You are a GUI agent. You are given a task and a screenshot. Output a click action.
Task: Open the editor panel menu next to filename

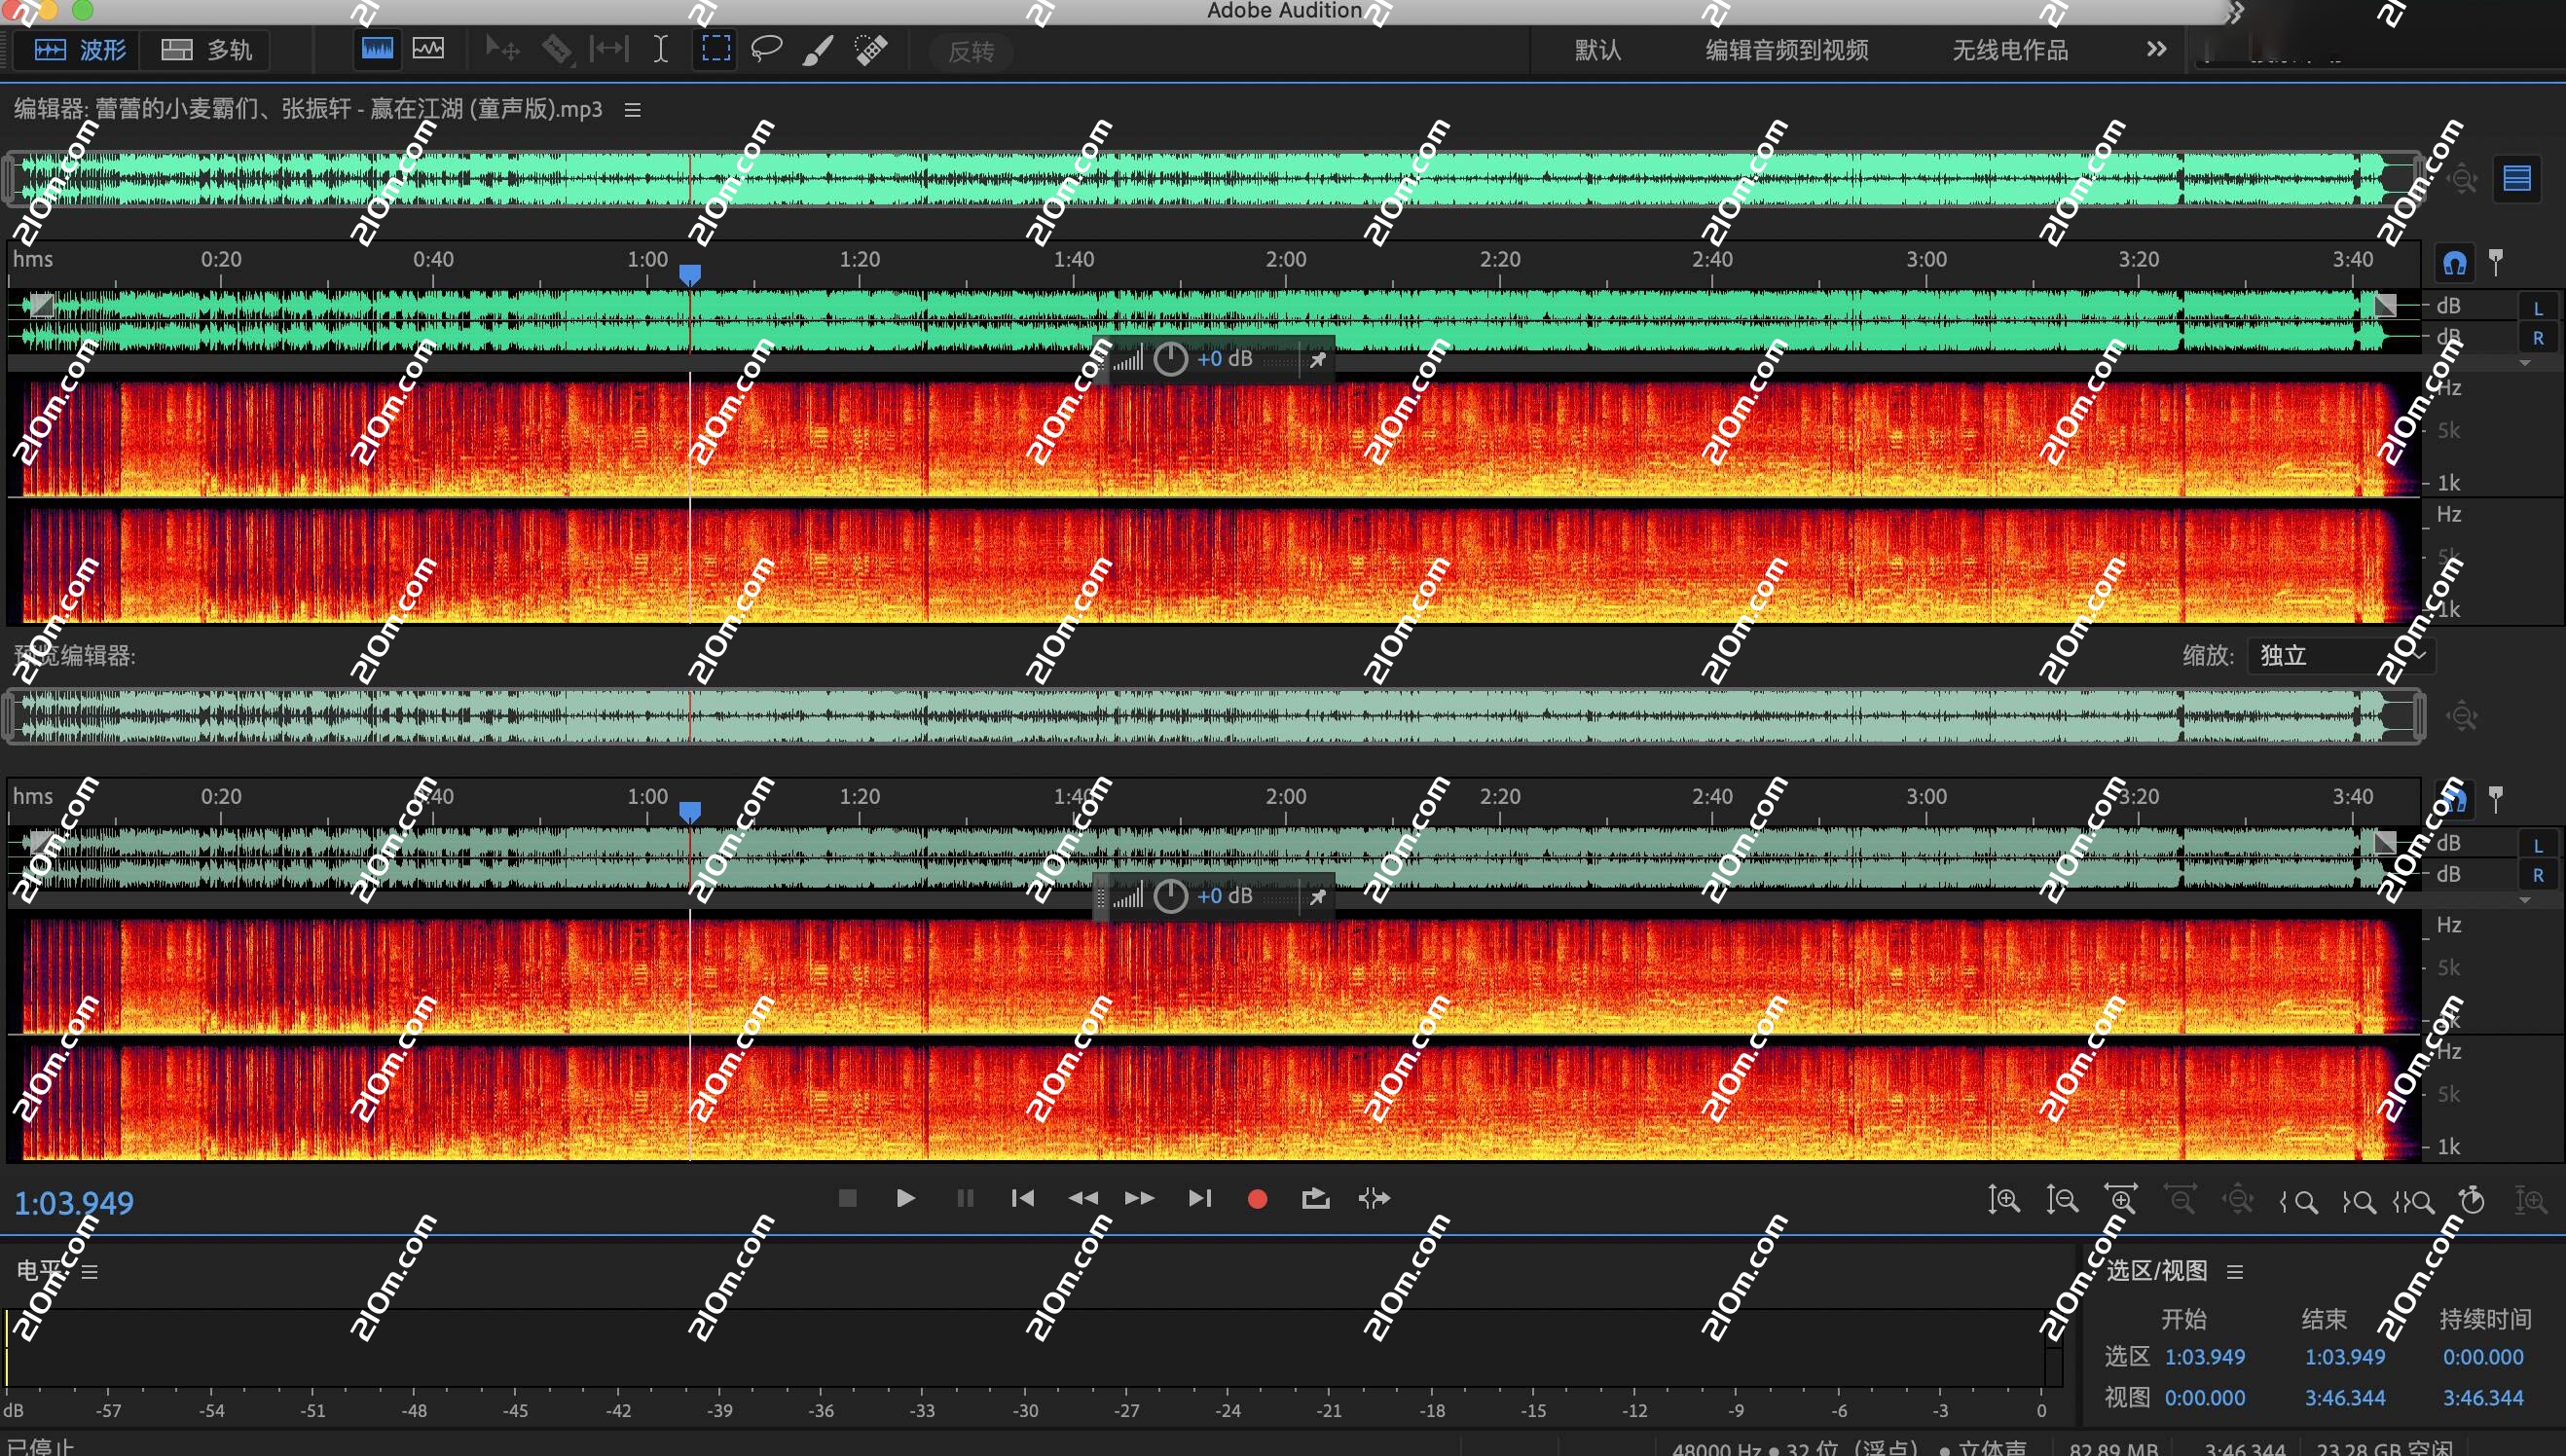pyautogui.click(x=632, y=109)
